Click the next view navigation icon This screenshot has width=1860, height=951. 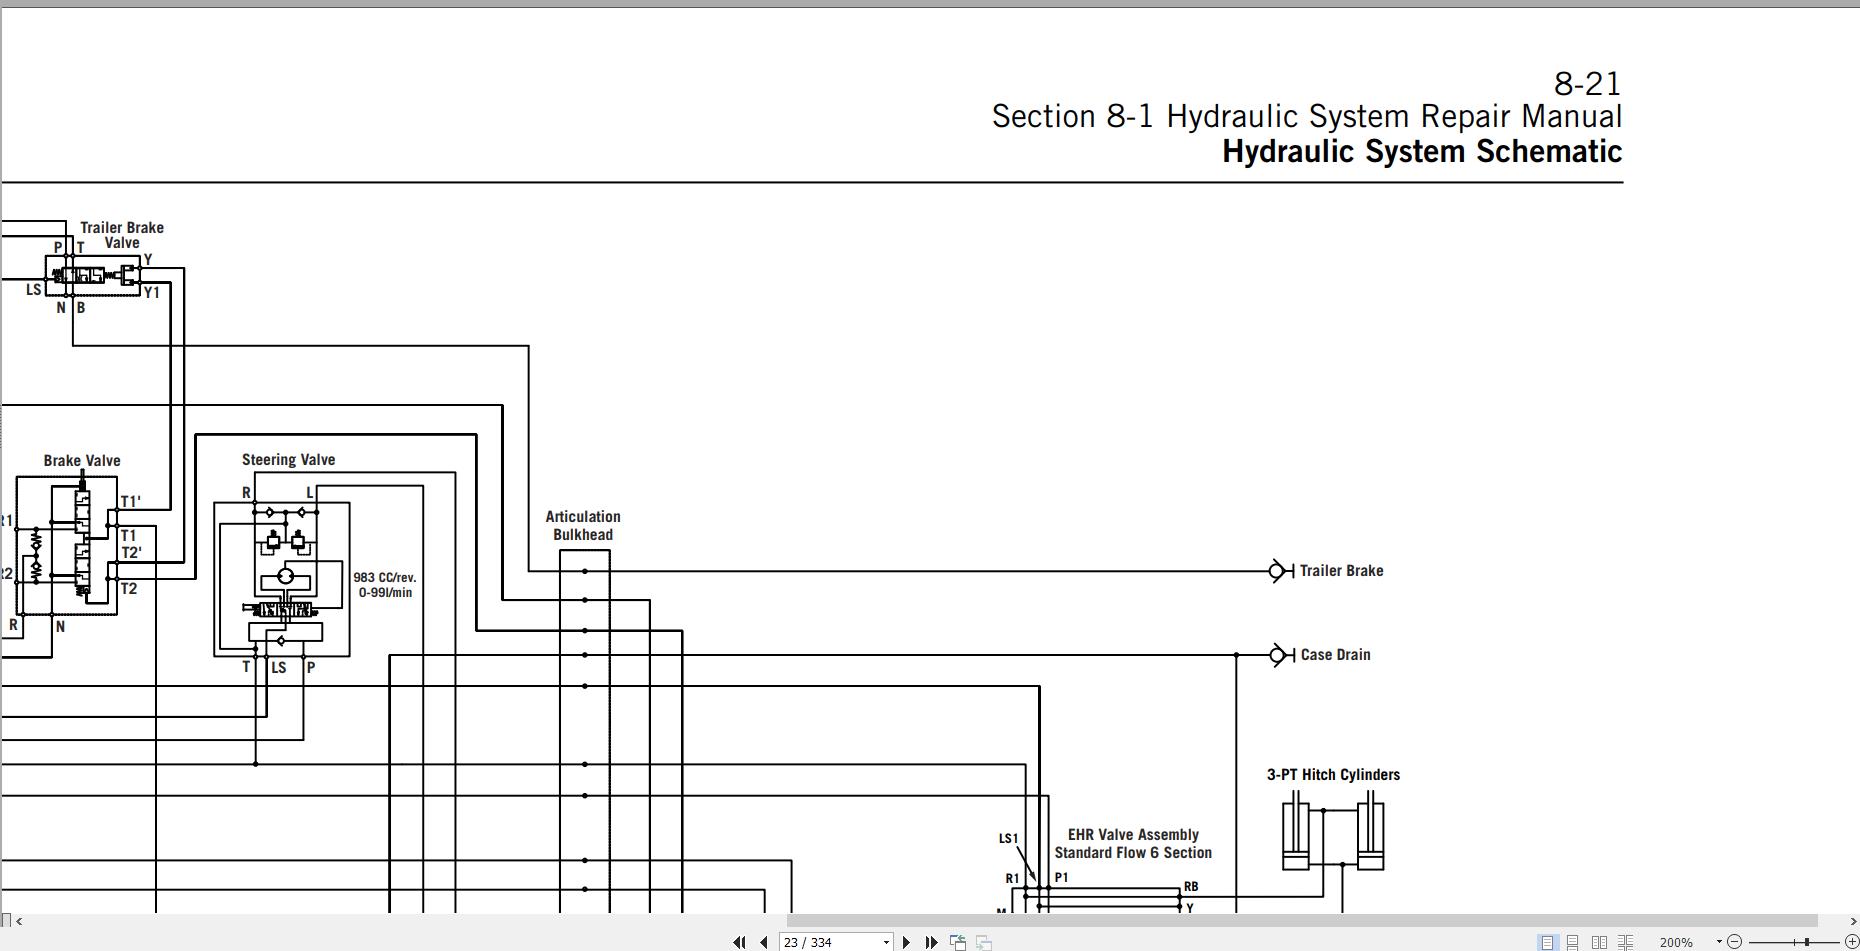[x=984, y=942]
